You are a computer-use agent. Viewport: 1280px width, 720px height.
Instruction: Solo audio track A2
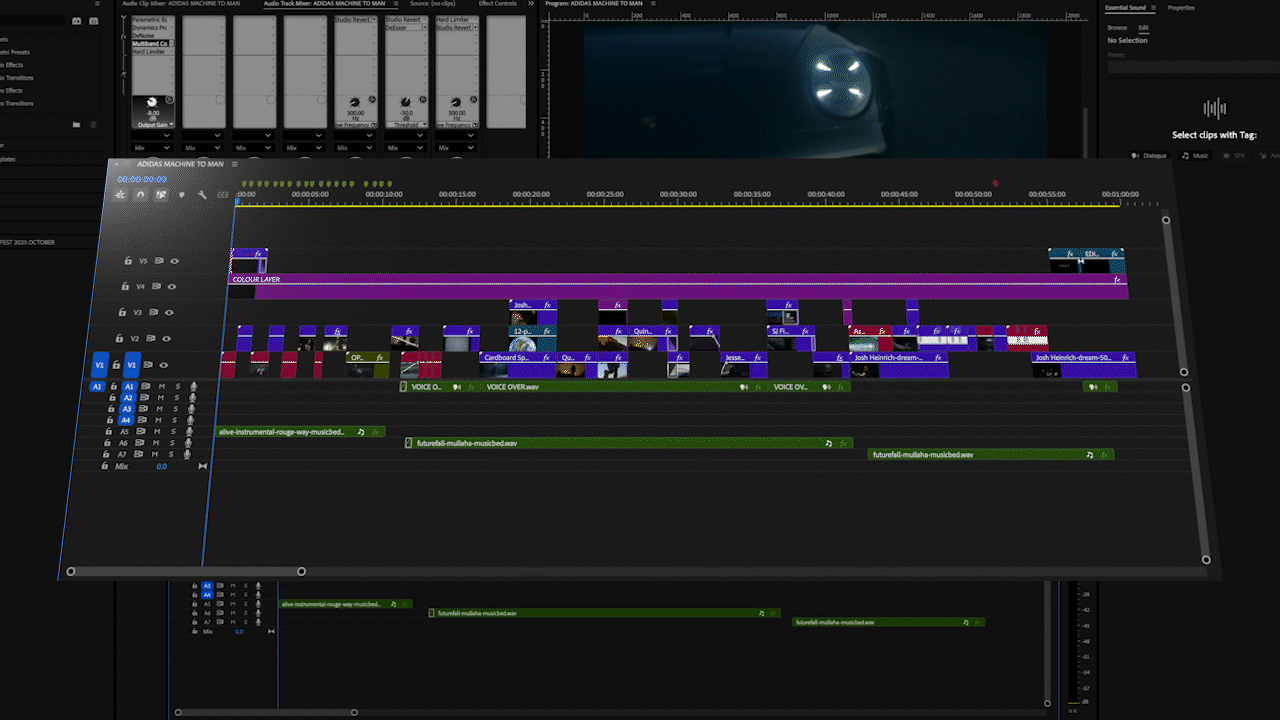coord(178,397)
